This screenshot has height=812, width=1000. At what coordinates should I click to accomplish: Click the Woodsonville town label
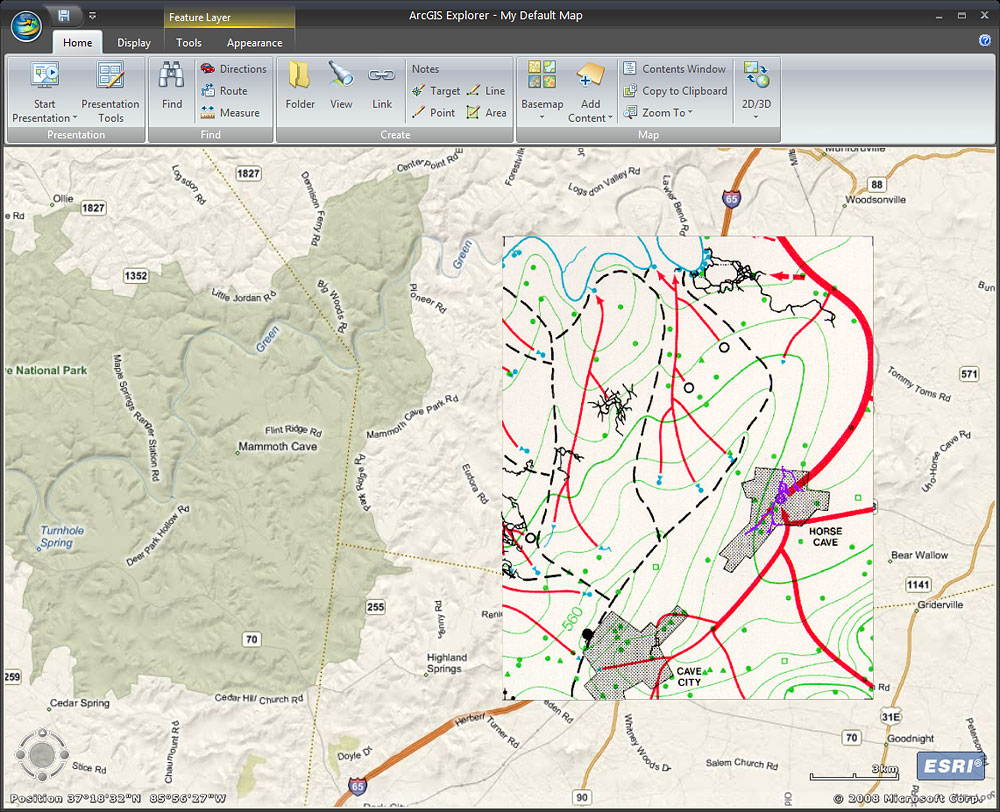pos(875,200)
